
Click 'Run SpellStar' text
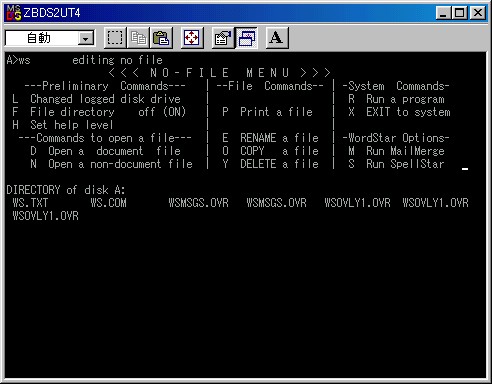coord(405,164)
